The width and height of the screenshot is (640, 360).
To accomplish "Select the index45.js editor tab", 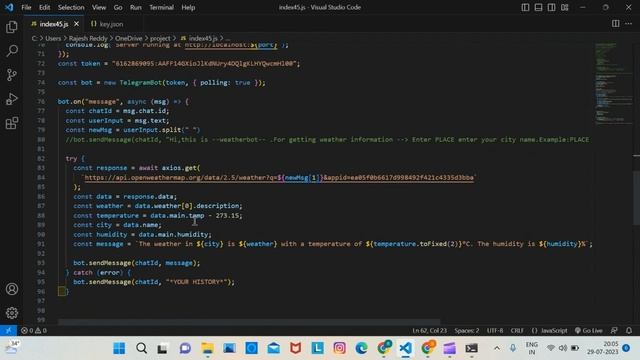I will (x=54, y=24).
